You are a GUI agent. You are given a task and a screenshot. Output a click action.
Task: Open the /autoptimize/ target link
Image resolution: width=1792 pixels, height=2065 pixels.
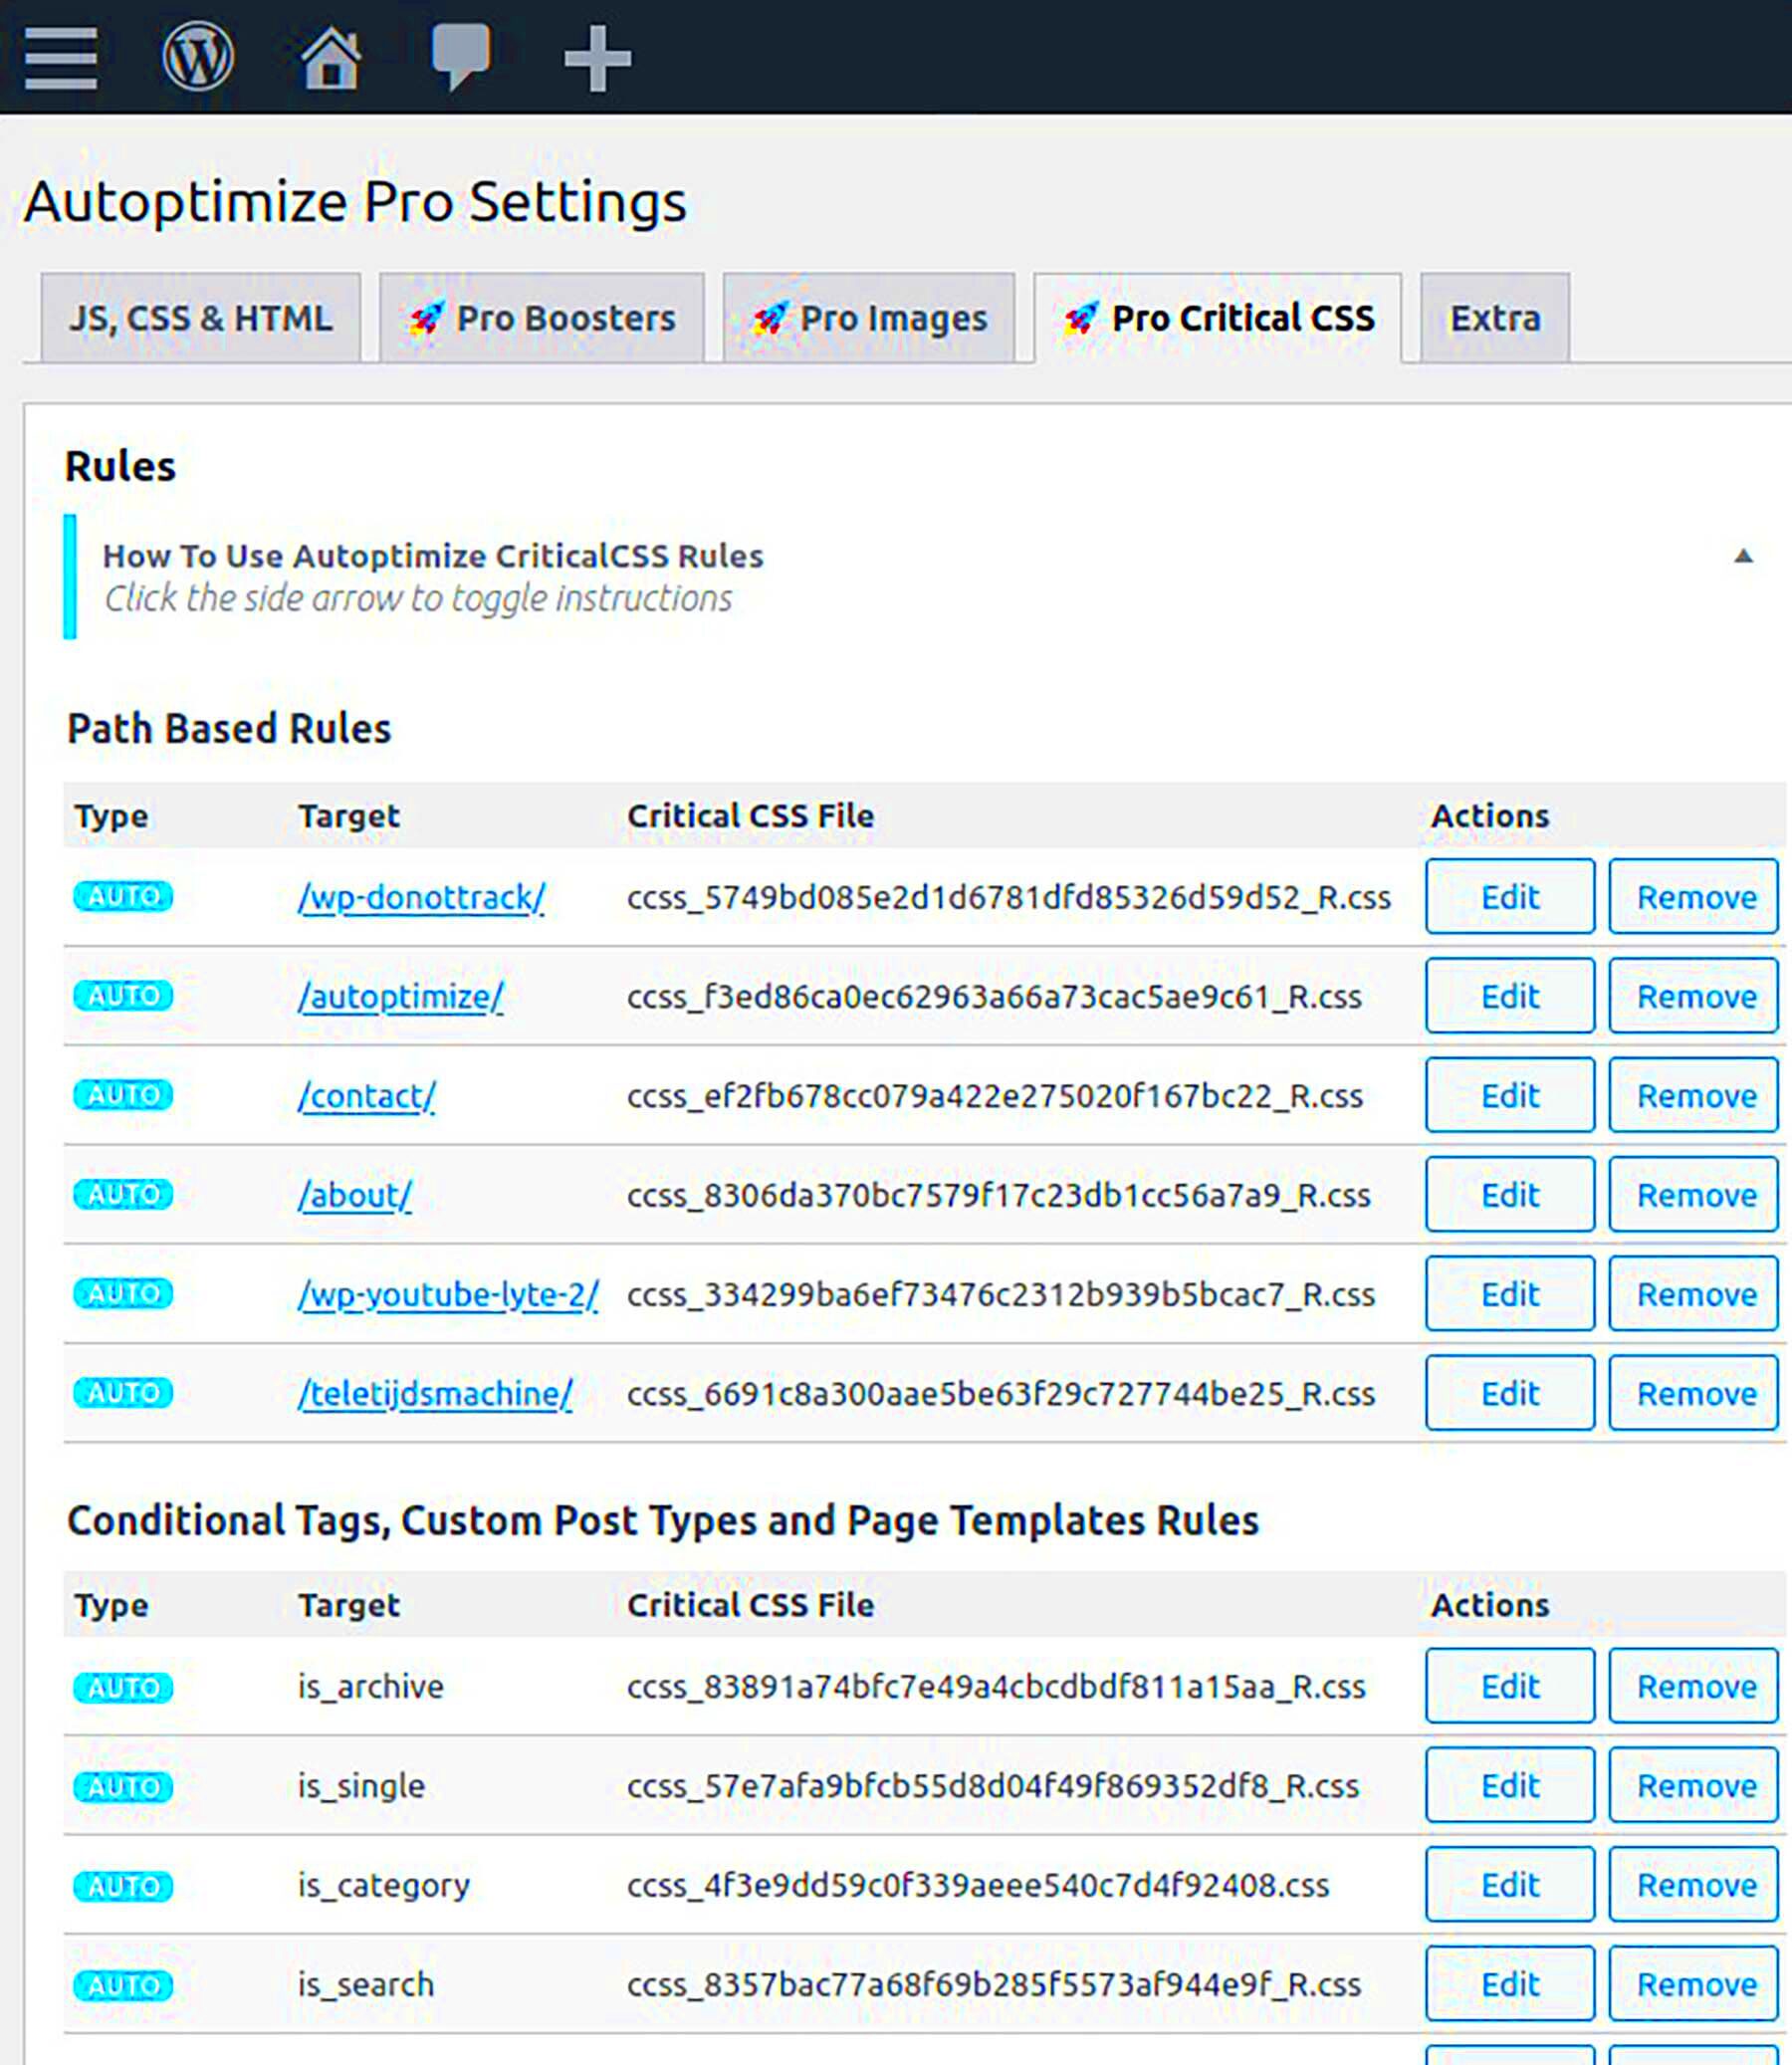click(400, 996)
